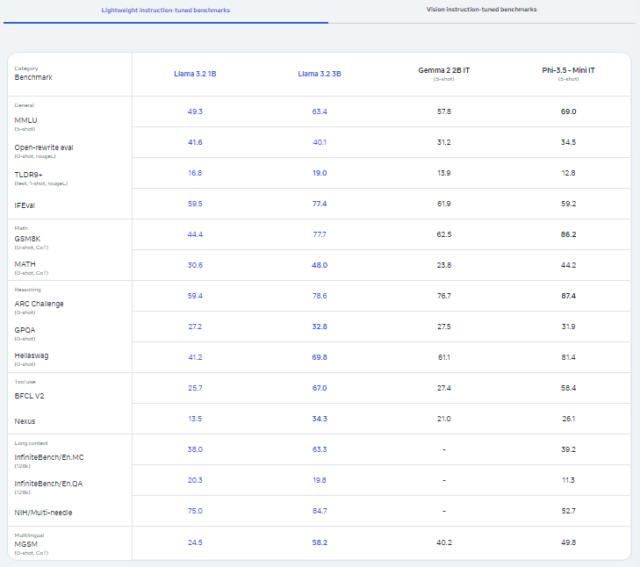The image size is (640, 567).
Task: Click Nexus score 13.5
Action: pos(195,419)
